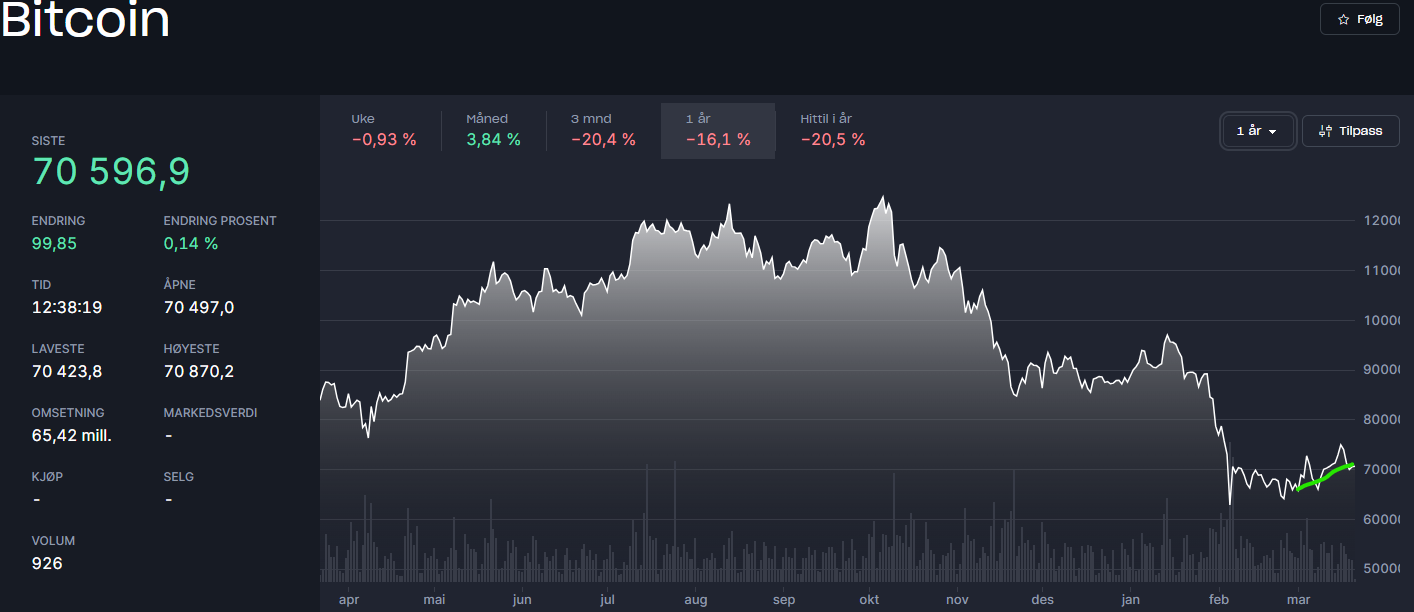Click the sliders icon in Tilpass button
Viewport: 1414px width, 612px height.
(1326, 131)
